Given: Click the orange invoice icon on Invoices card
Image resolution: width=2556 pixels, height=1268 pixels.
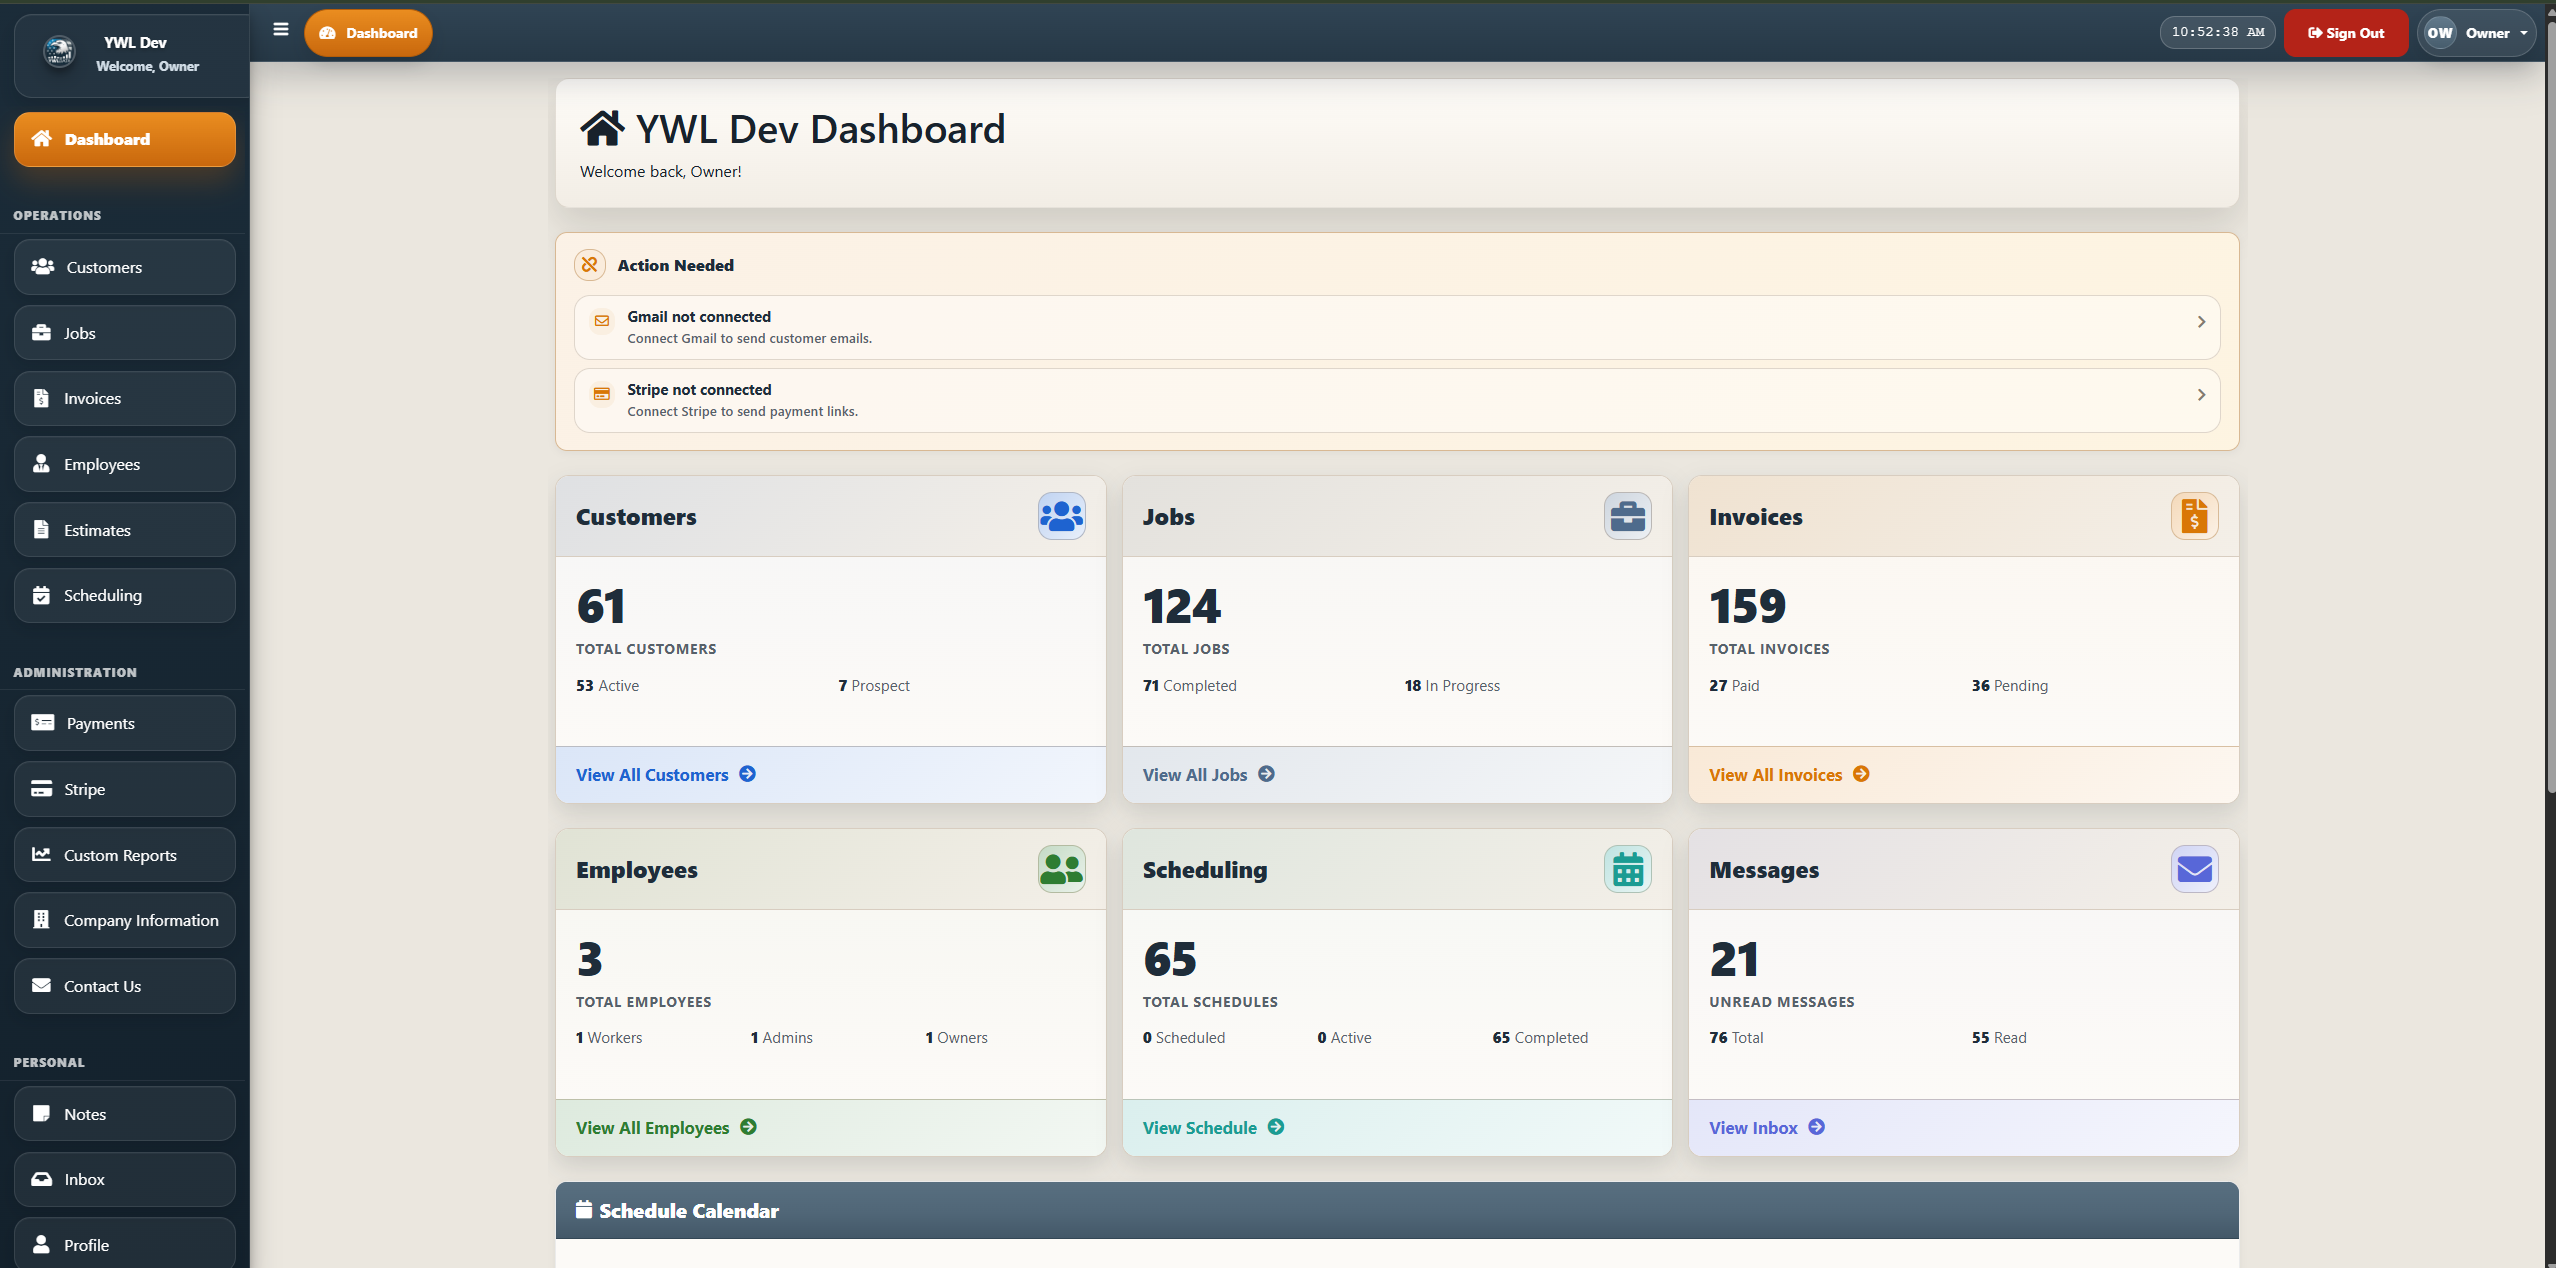Looking at the screenshot, I should [2194, 516].
